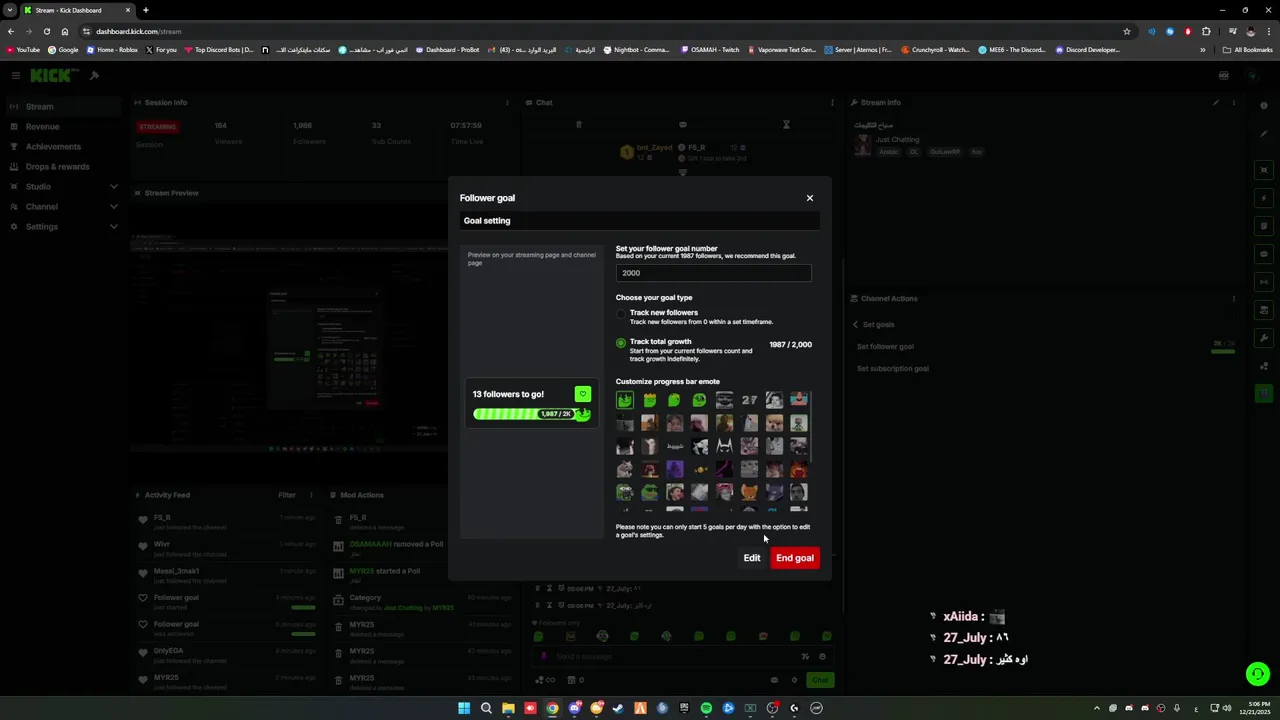This screenshot has height=720, width=1280.
Task: Open the browser extensions puzzle icon
Action: point(1206,31)
